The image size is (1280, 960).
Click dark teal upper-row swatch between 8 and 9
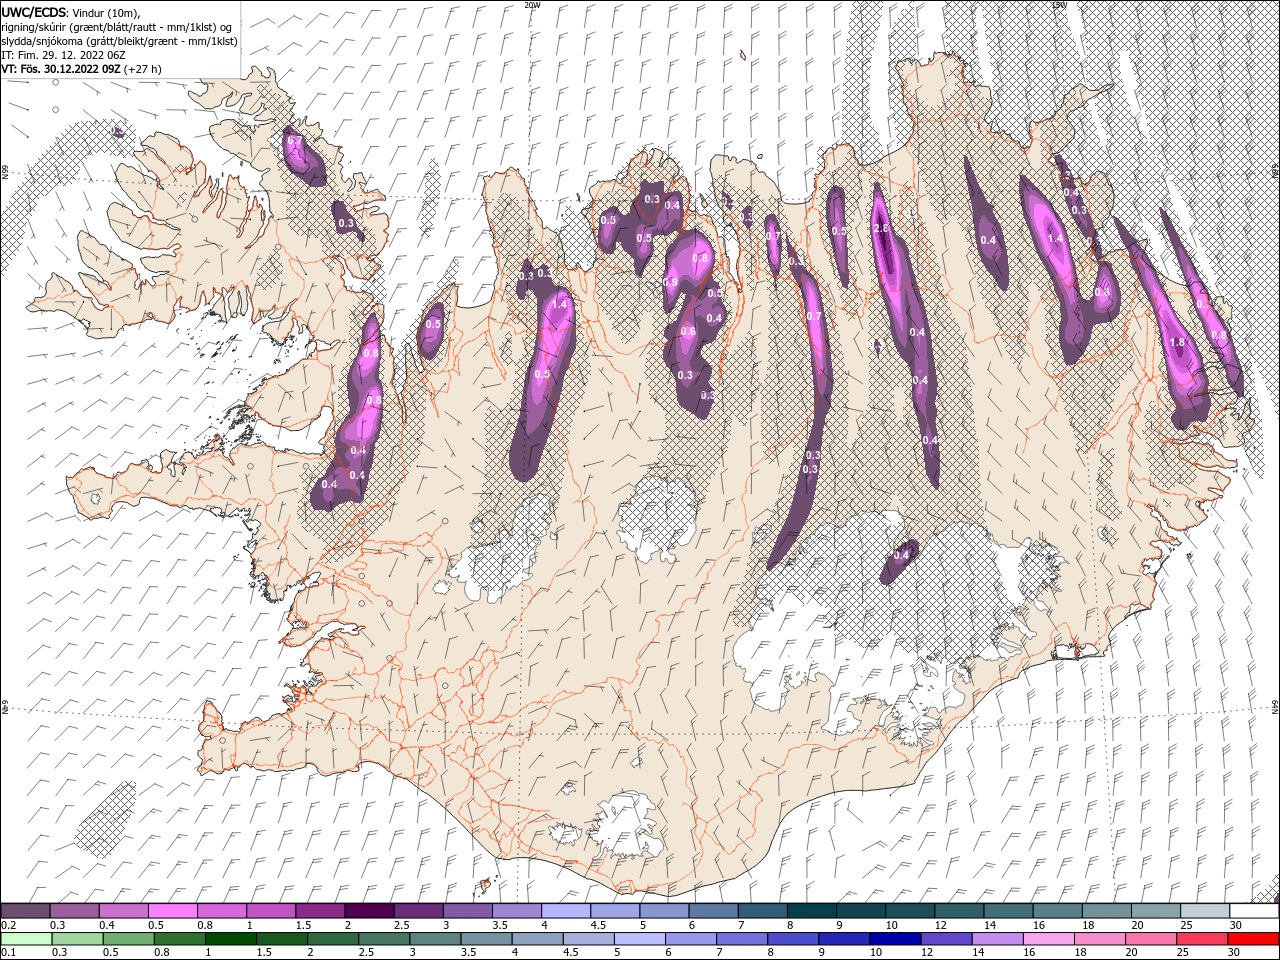pyautogui.click(x=811, y=911)
